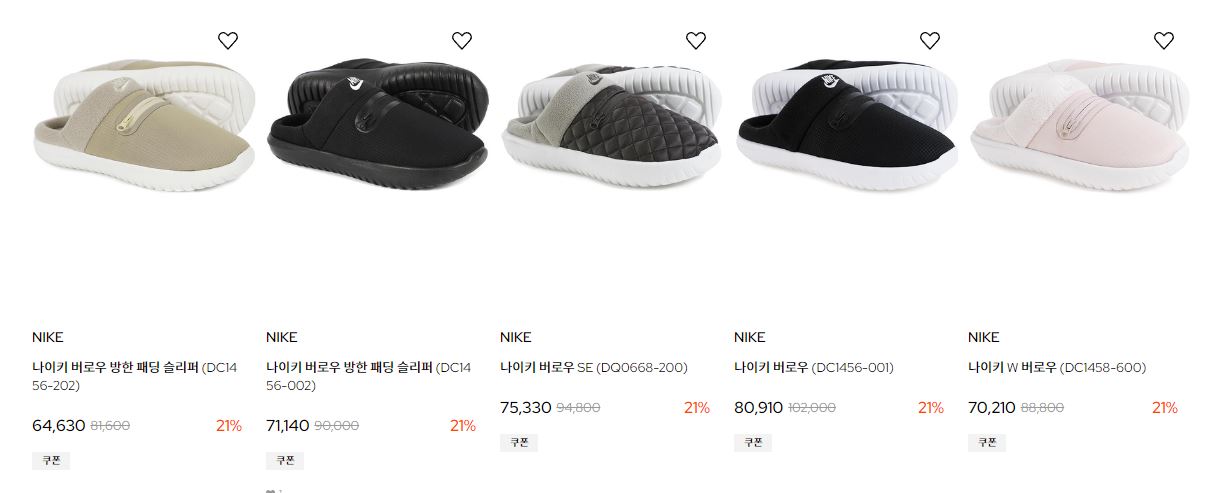The image size is (1215, 493).
Task: Tap heart icon on pink DC1458-600 slipper
Action: [x=1164, y=41]
